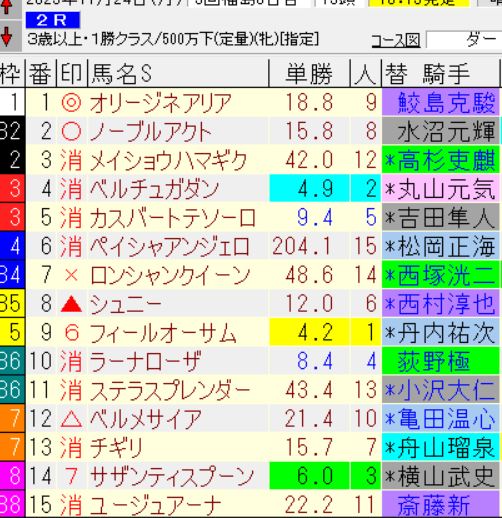Image resolution: width=502 pixels, height=518 pixels.
Task: Select horse name ロンシャンクイーン
Action: click(170, 275)
